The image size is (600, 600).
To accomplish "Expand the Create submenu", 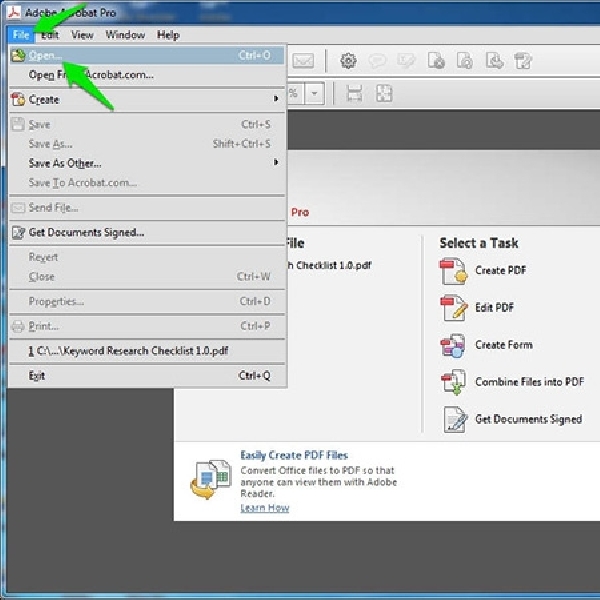I will point(147,99).
